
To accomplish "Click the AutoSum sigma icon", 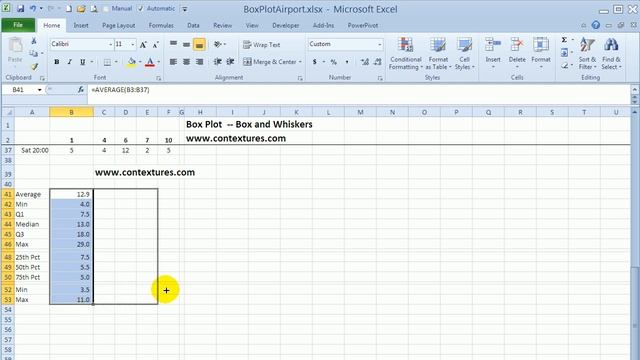I will click(x=564, y=40).
